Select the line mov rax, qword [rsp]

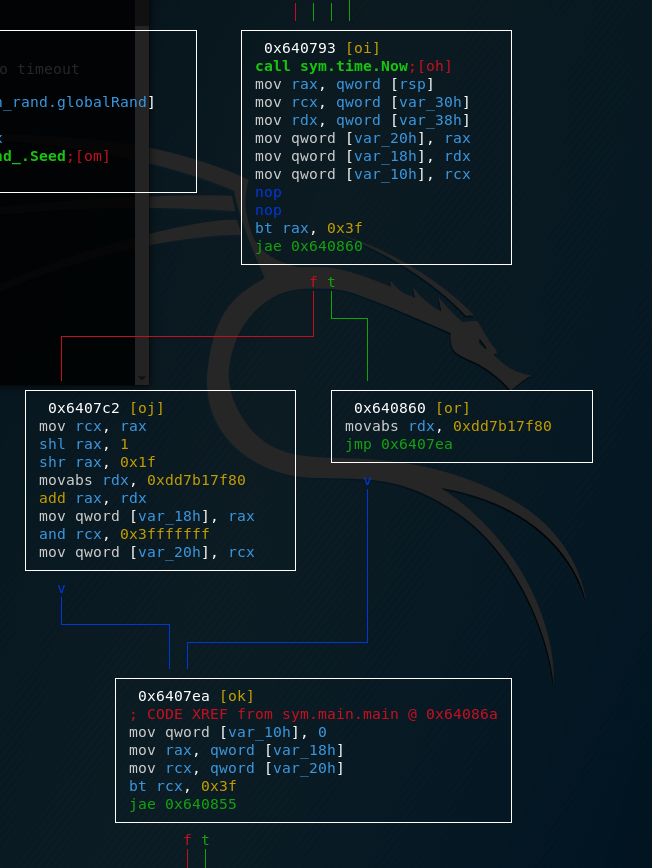click(344, 85)
